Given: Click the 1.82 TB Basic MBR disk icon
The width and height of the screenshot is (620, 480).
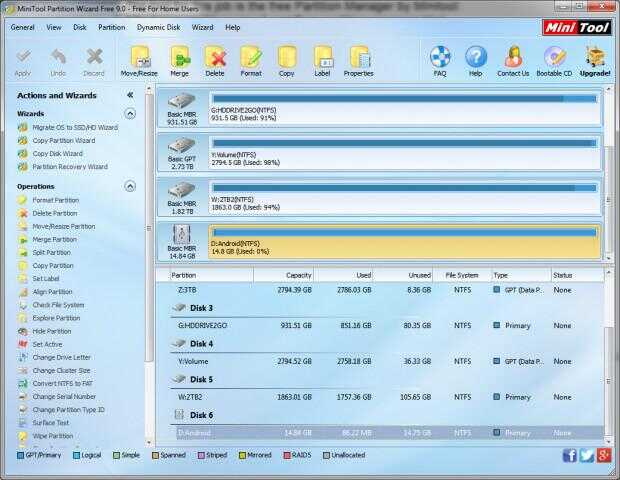Looking at the screenshot, I should click(x=181, y=191).
